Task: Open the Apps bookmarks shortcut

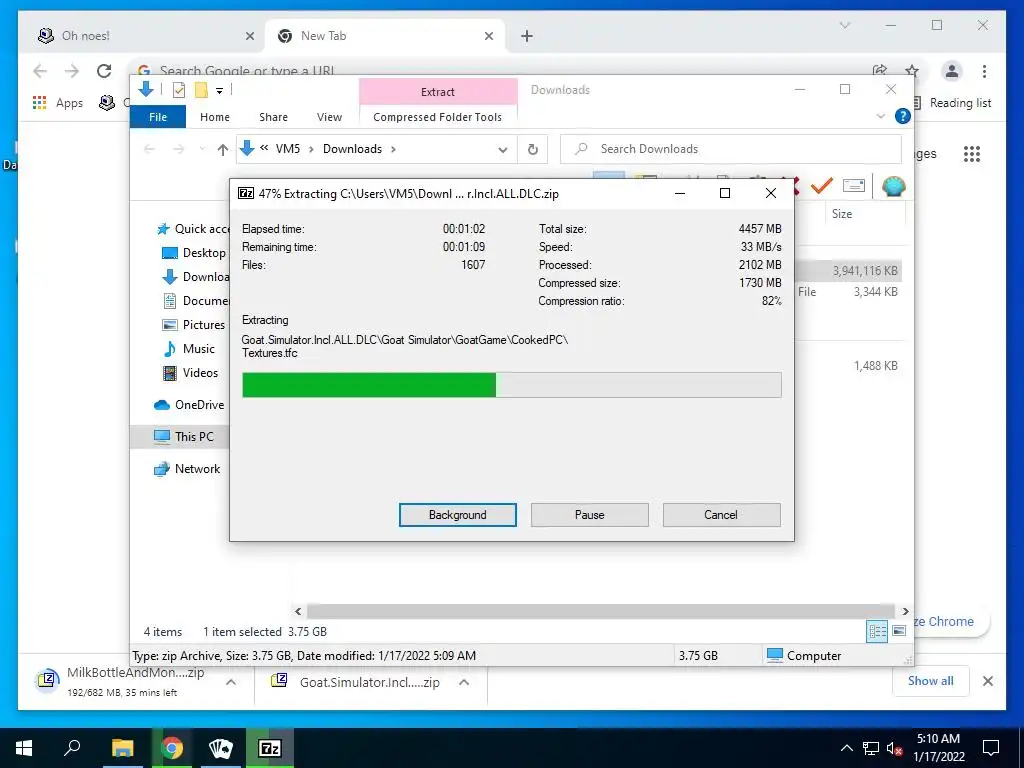Action: pos(58,103)
